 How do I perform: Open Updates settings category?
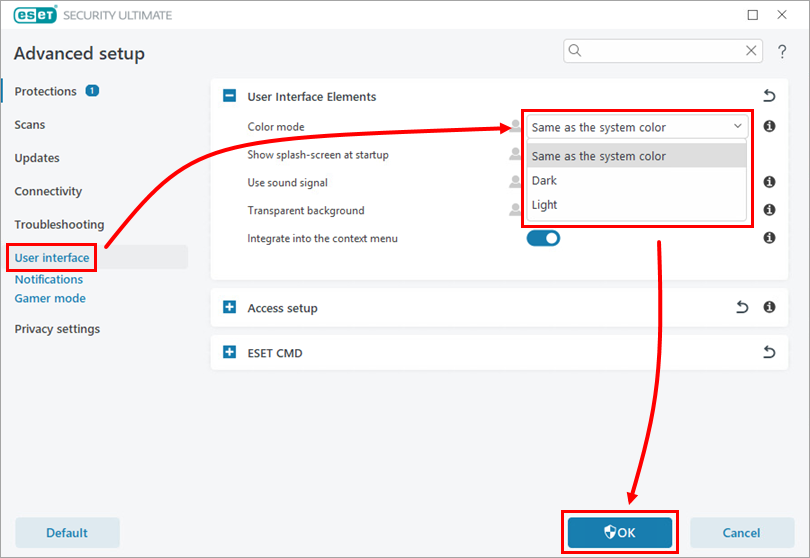[x=37, y=158]
